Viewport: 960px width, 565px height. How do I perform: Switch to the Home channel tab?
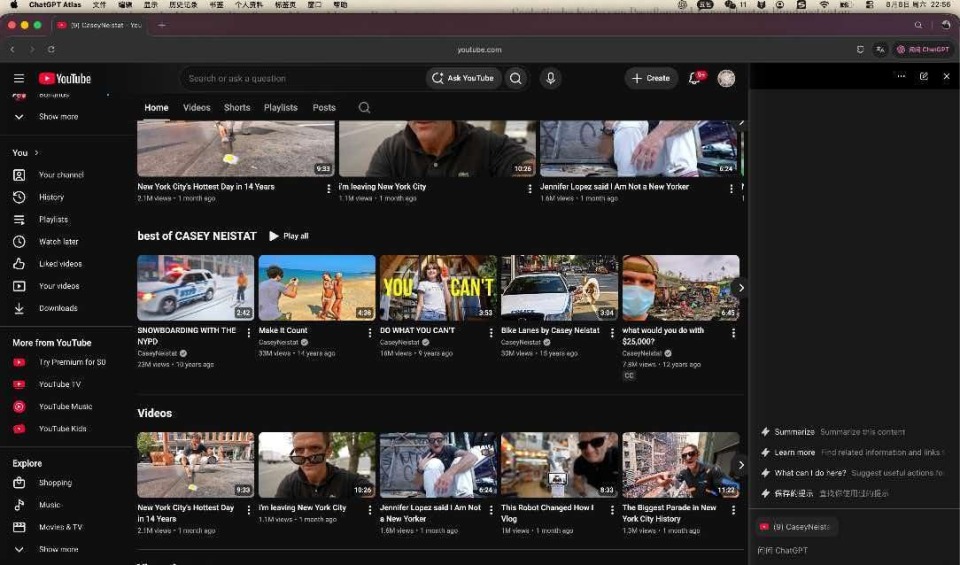156,108
